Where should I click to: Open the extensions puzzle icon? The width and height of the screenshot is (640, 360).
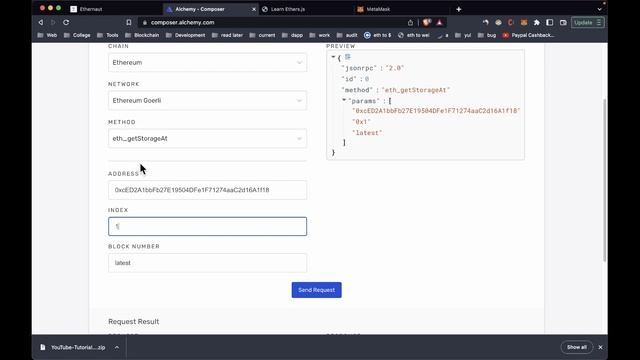point(537,22)
